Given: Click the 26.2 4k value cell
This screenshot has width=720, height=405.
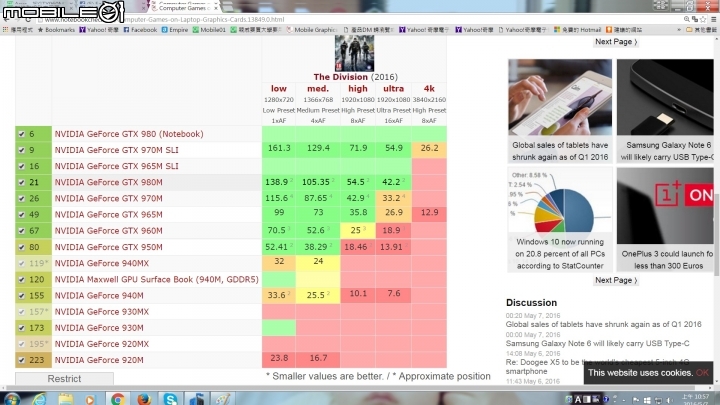Looking at the screenshot, I should coord(429,148).
